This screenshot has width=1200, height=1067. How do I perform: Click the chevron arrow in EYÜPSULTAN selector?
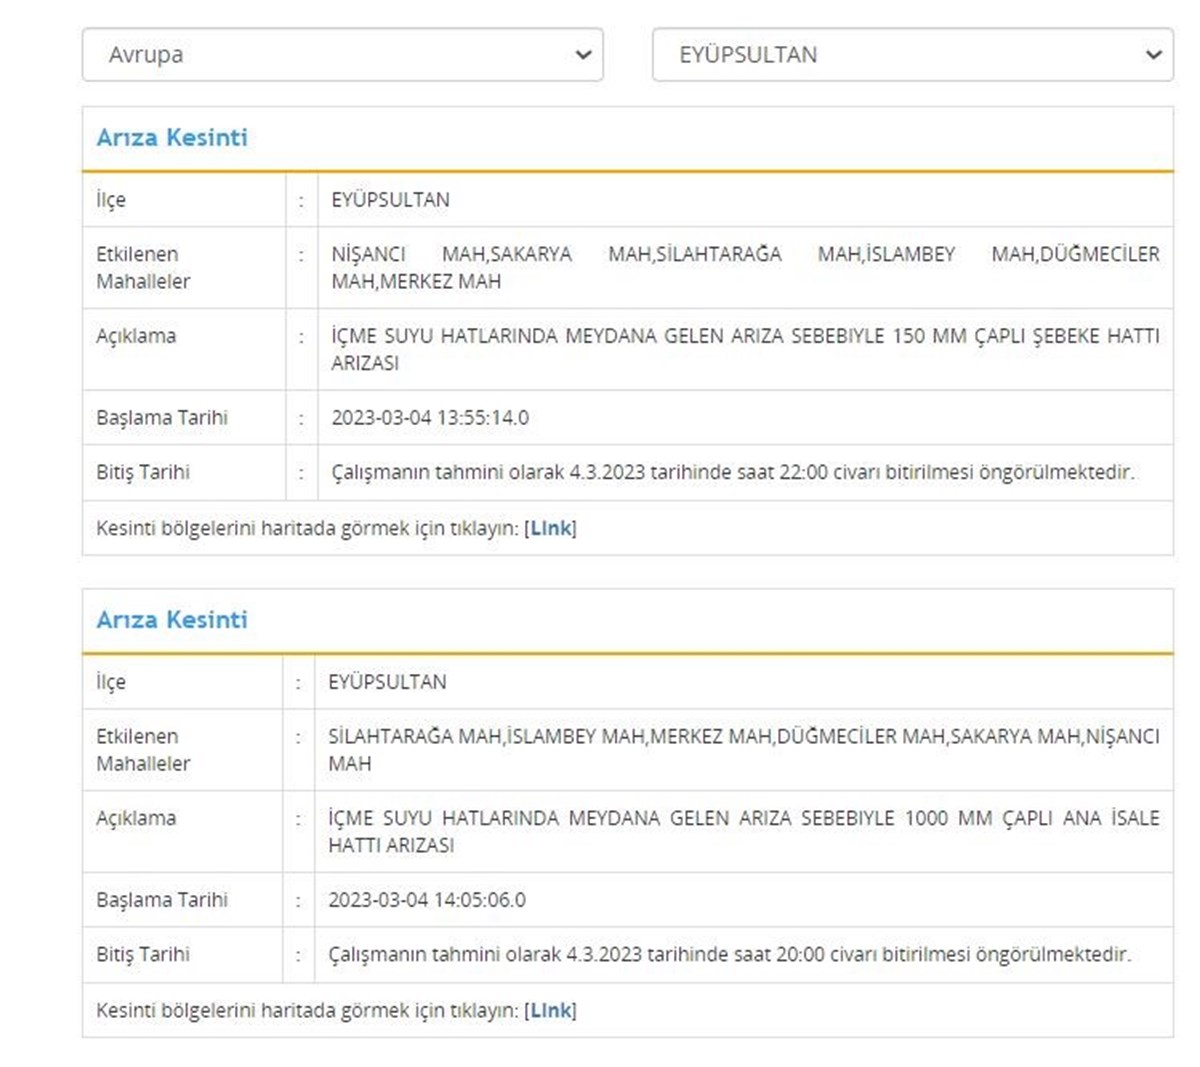1153,55
